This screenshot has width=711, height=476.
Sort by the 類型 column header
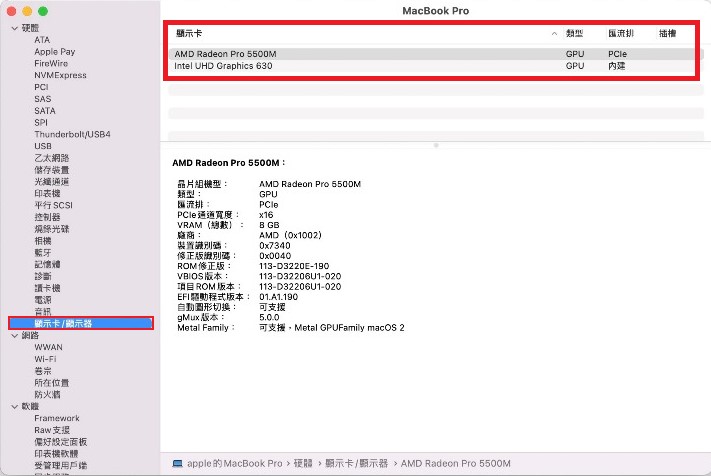(x=574, y=33)
